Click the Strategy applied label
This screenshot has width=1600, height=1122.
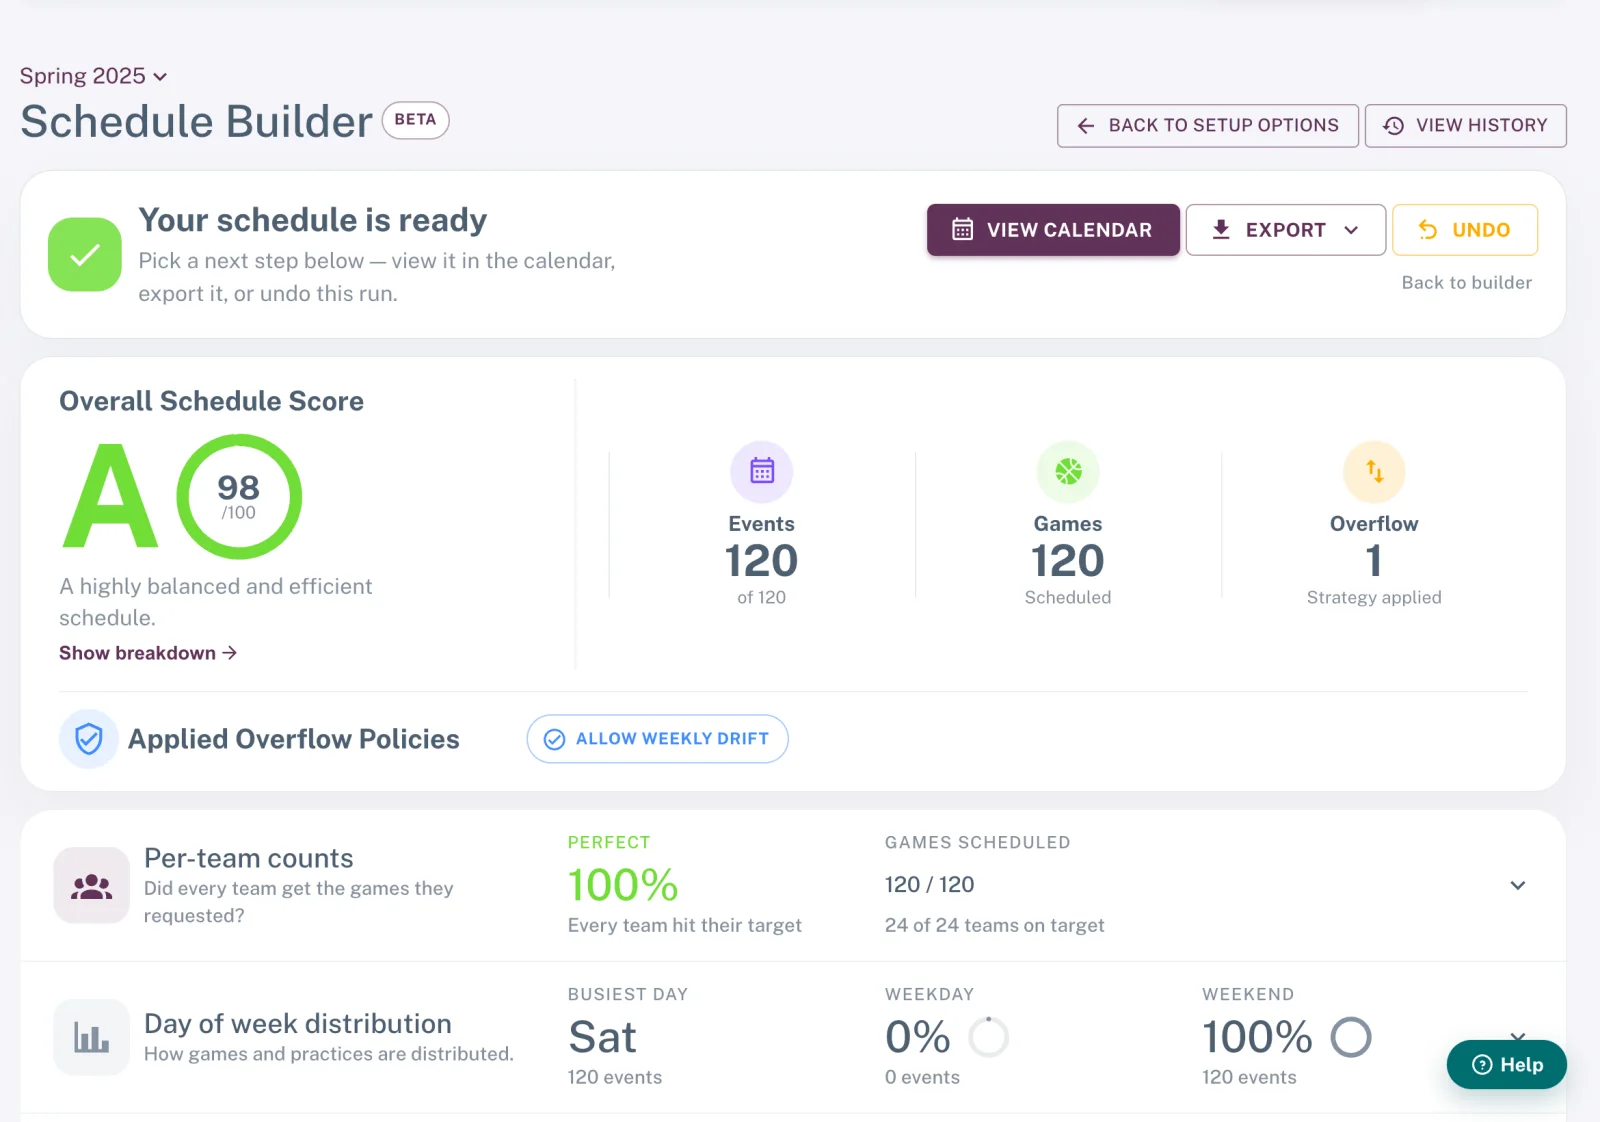point(1374,597)
